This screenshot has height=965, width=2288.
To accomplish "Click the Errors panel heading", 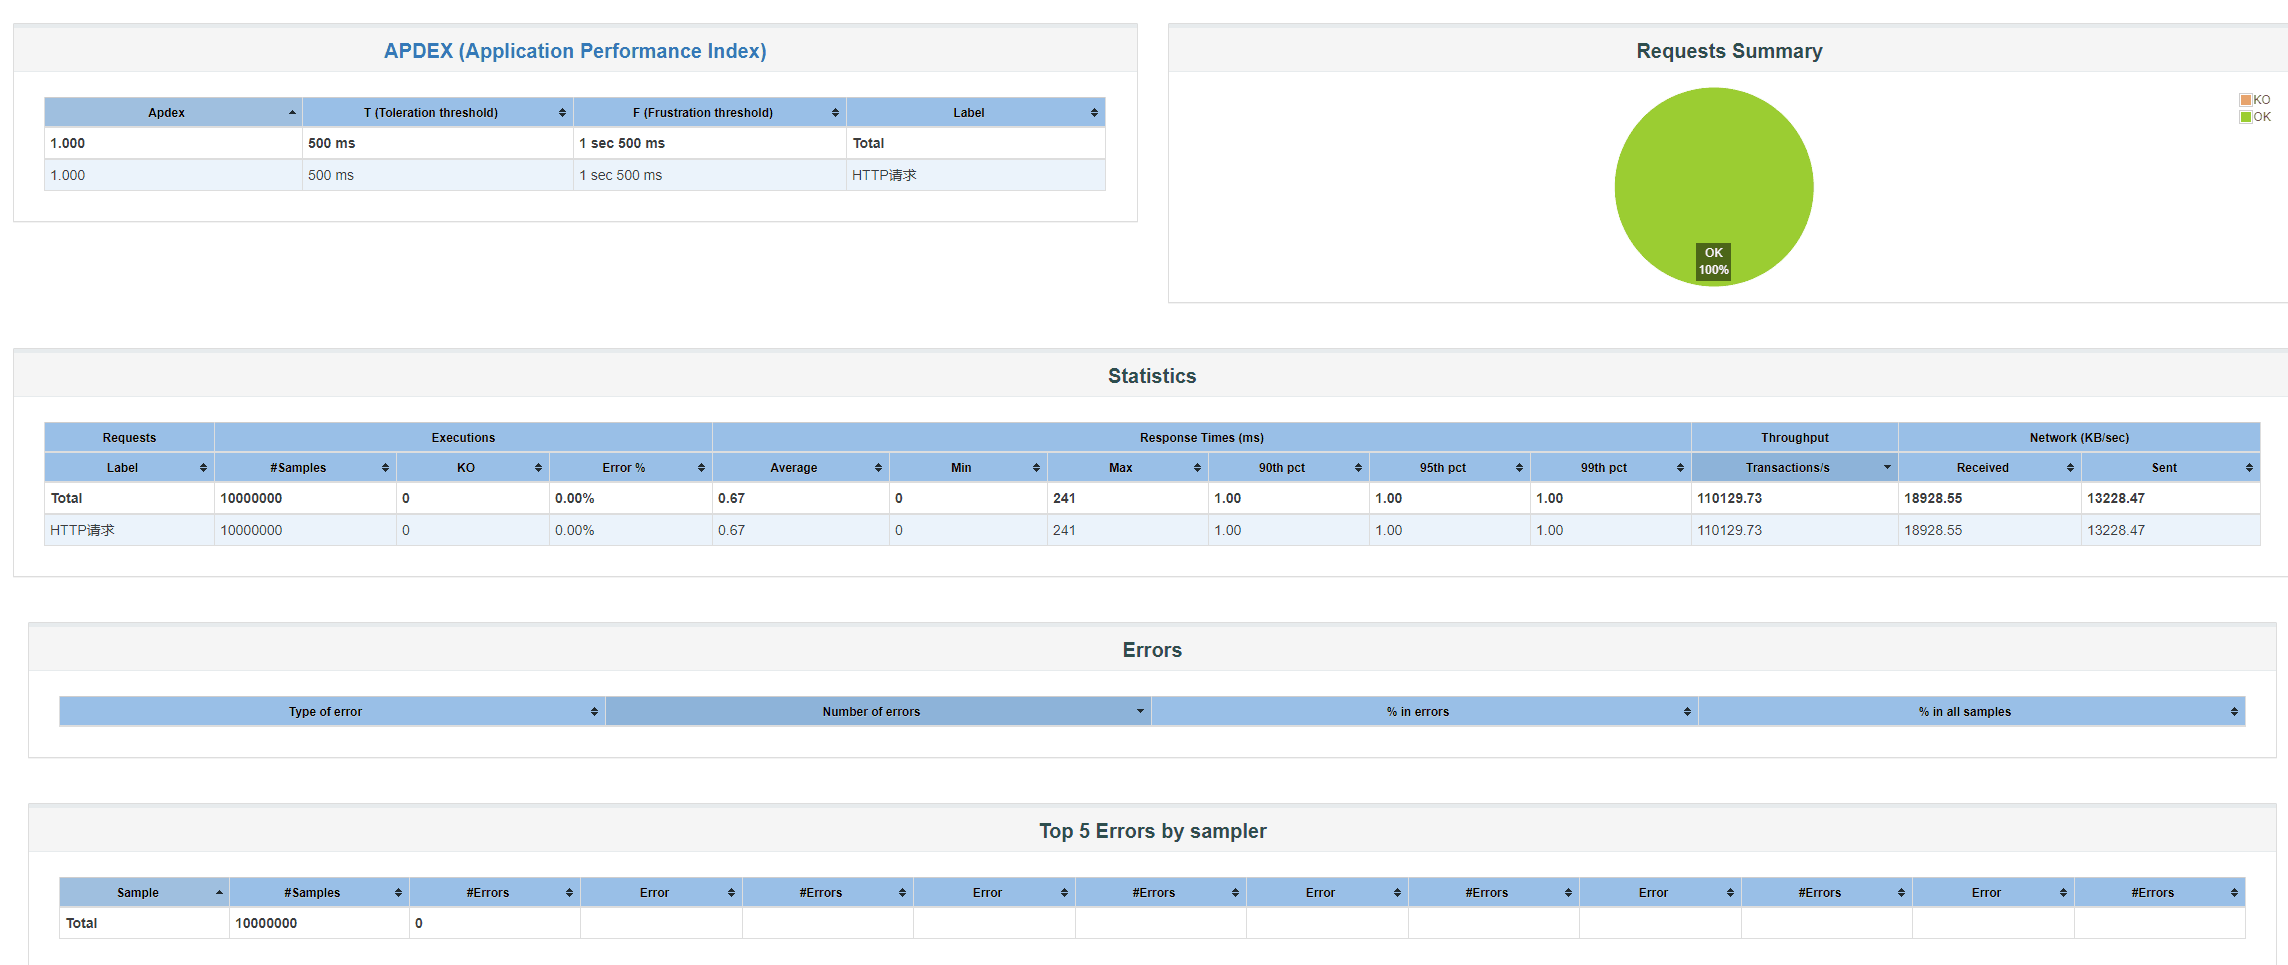I will [x=1152, y=650].
